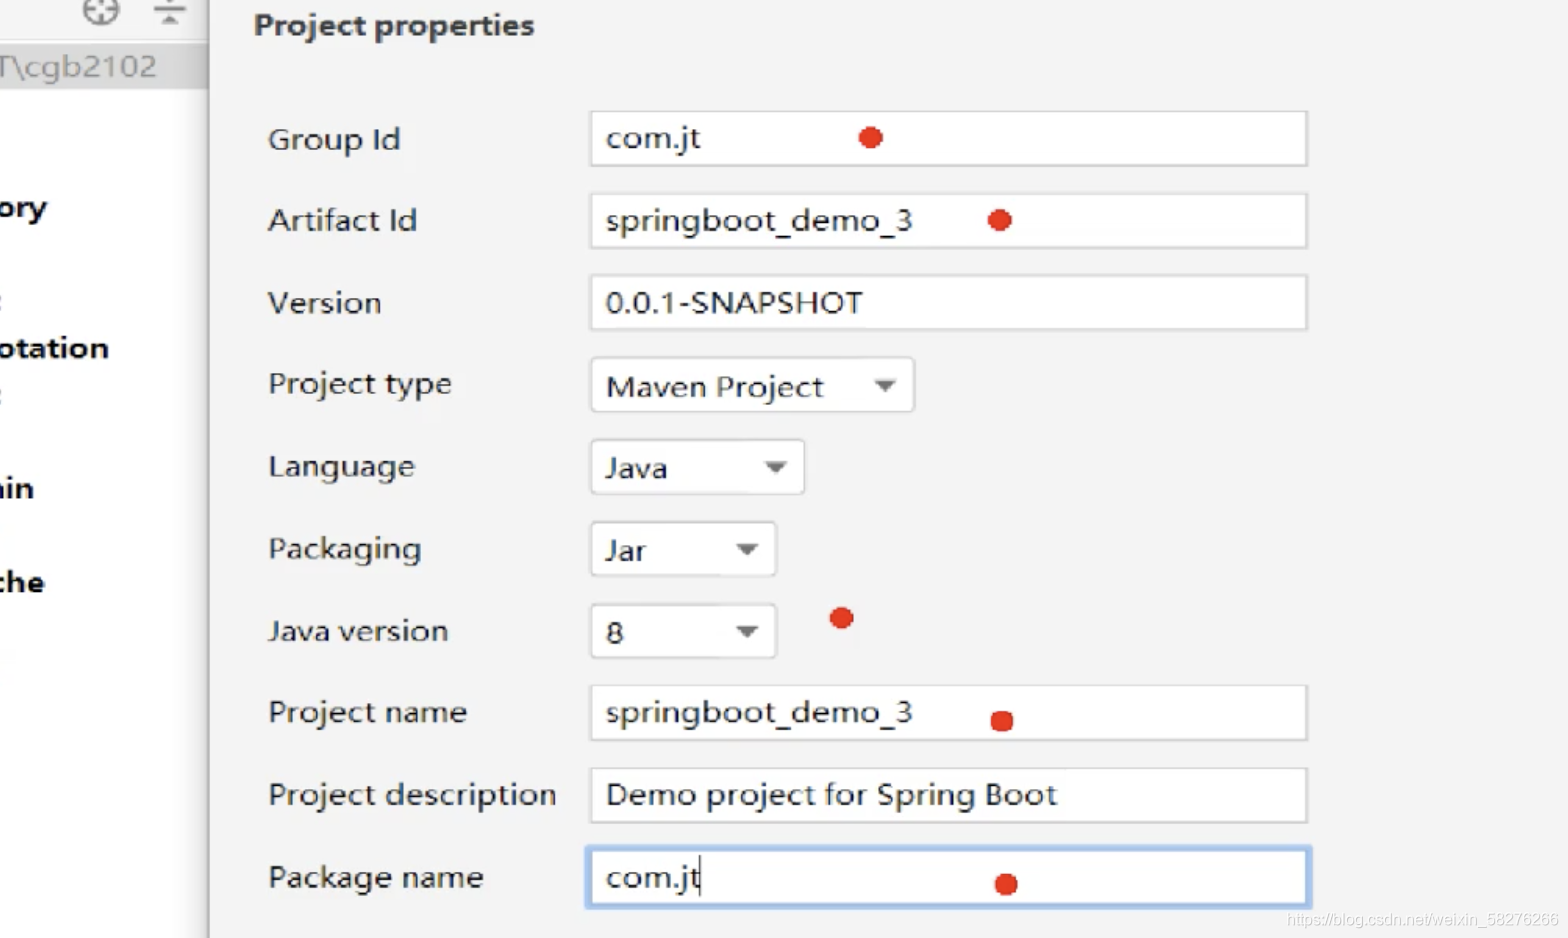This screenshot has height=938, width=1568.
Task: Click the bold "otation" item in left panel
Action: 54,348
